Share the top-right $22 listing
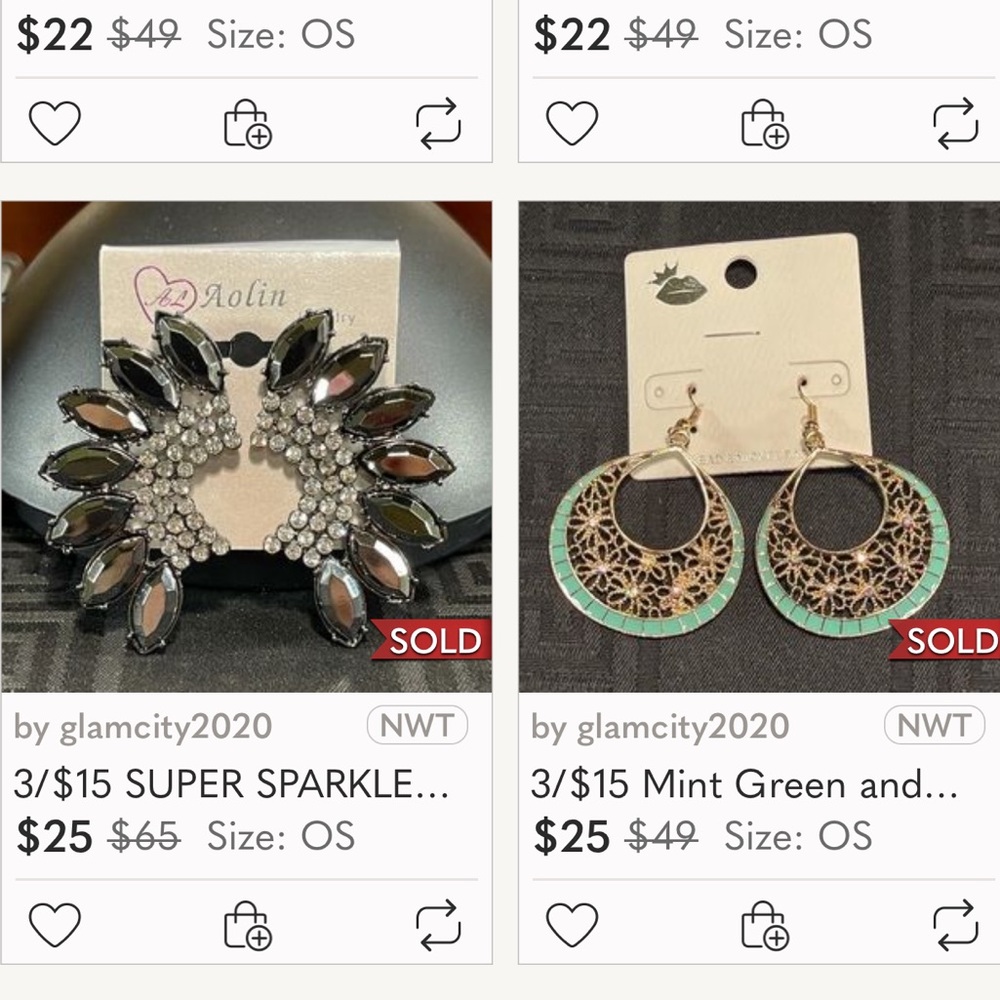Image resolution: width=1000 pixels, height=1000 pixels. 955,123
